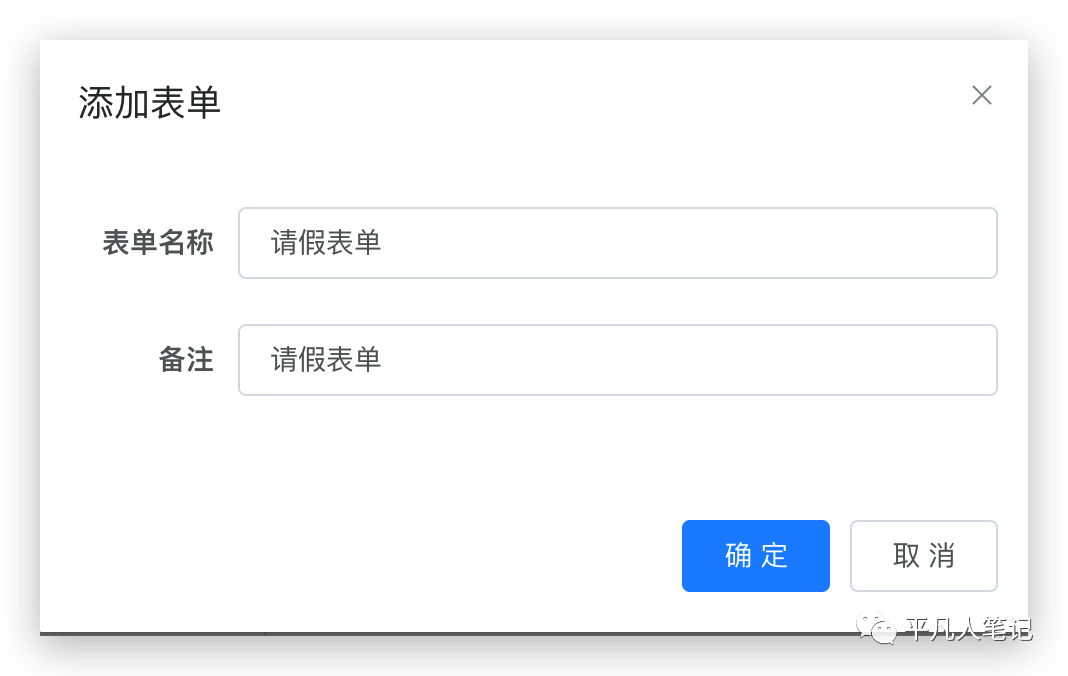Select the 表单名称 field label

[158, 243]
